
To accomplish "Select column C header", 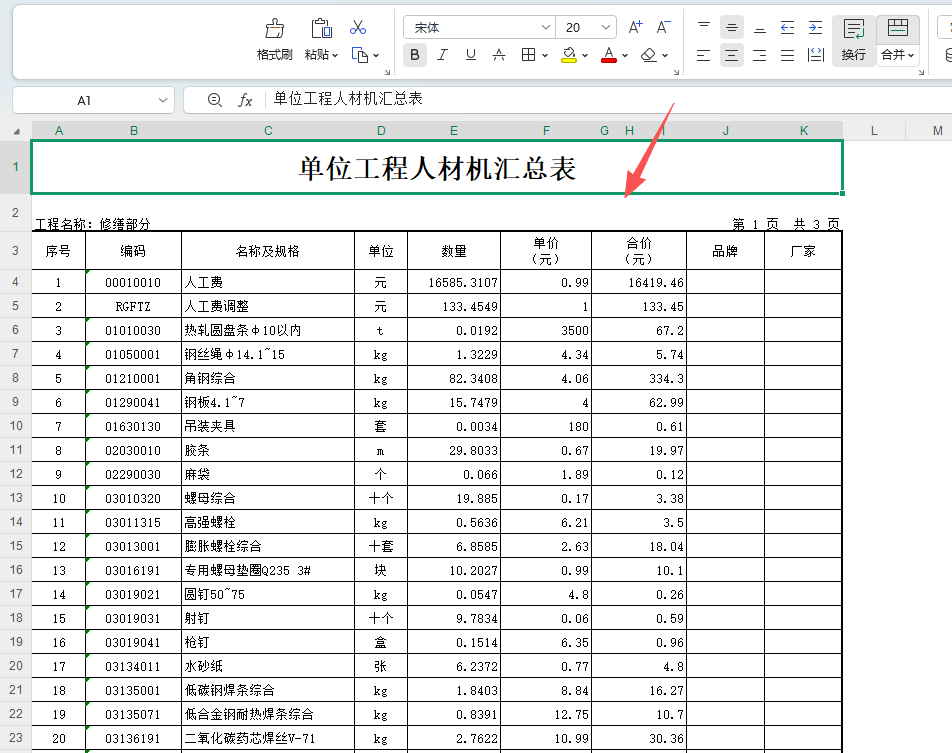I will click(268, 131).
